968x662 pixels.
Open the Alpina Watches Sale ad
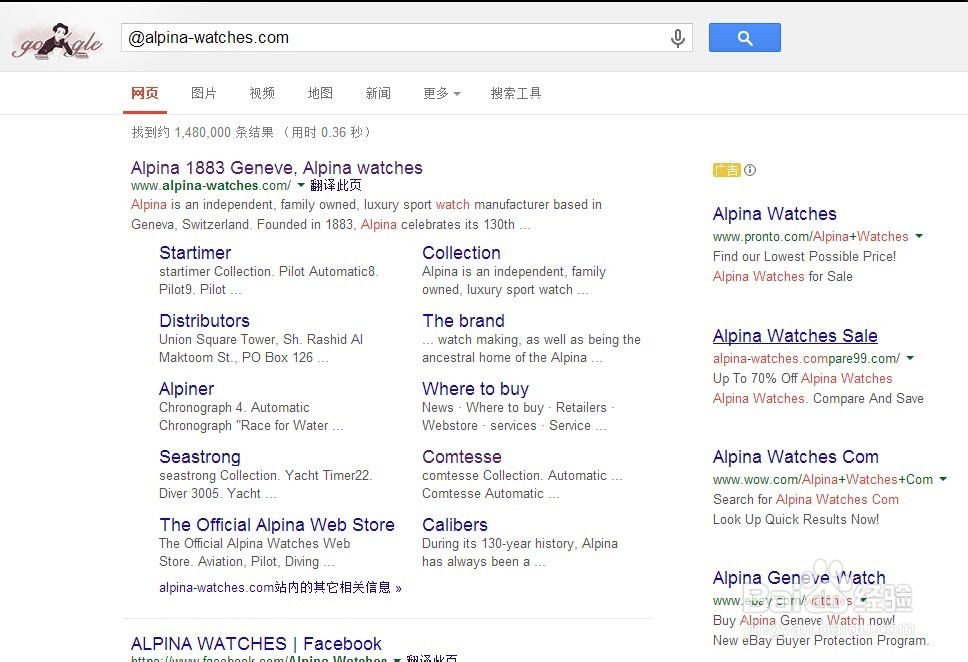point(795,335)
